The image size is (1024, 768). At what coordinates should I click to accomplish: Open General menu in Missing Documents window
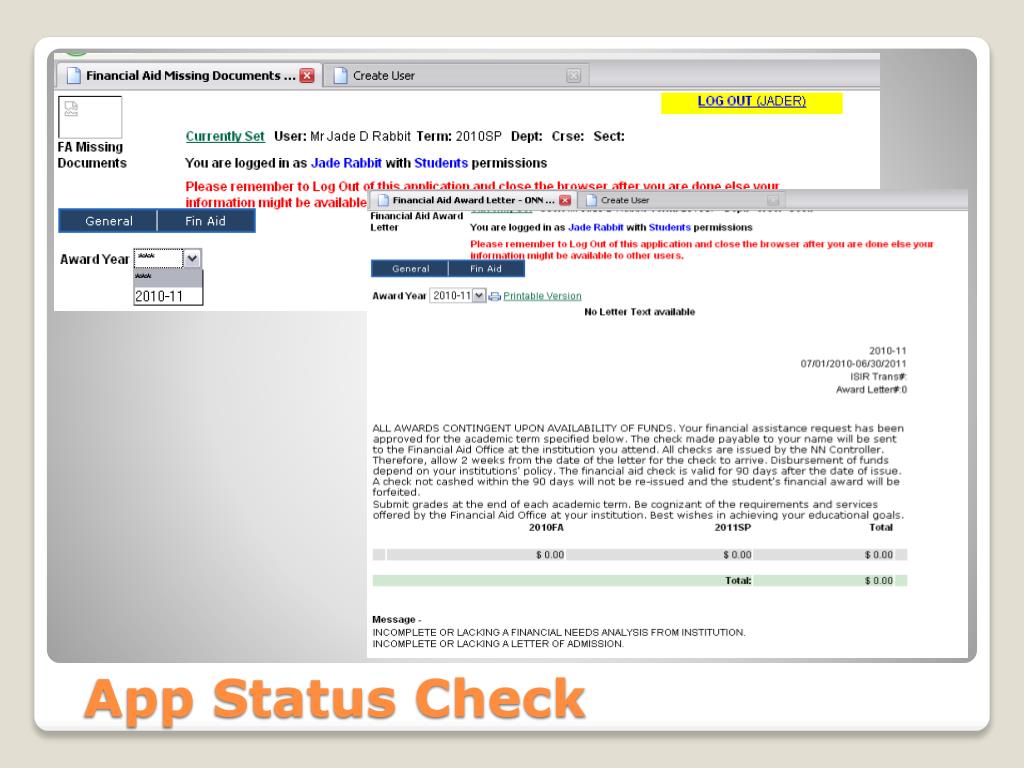(108, 221)
